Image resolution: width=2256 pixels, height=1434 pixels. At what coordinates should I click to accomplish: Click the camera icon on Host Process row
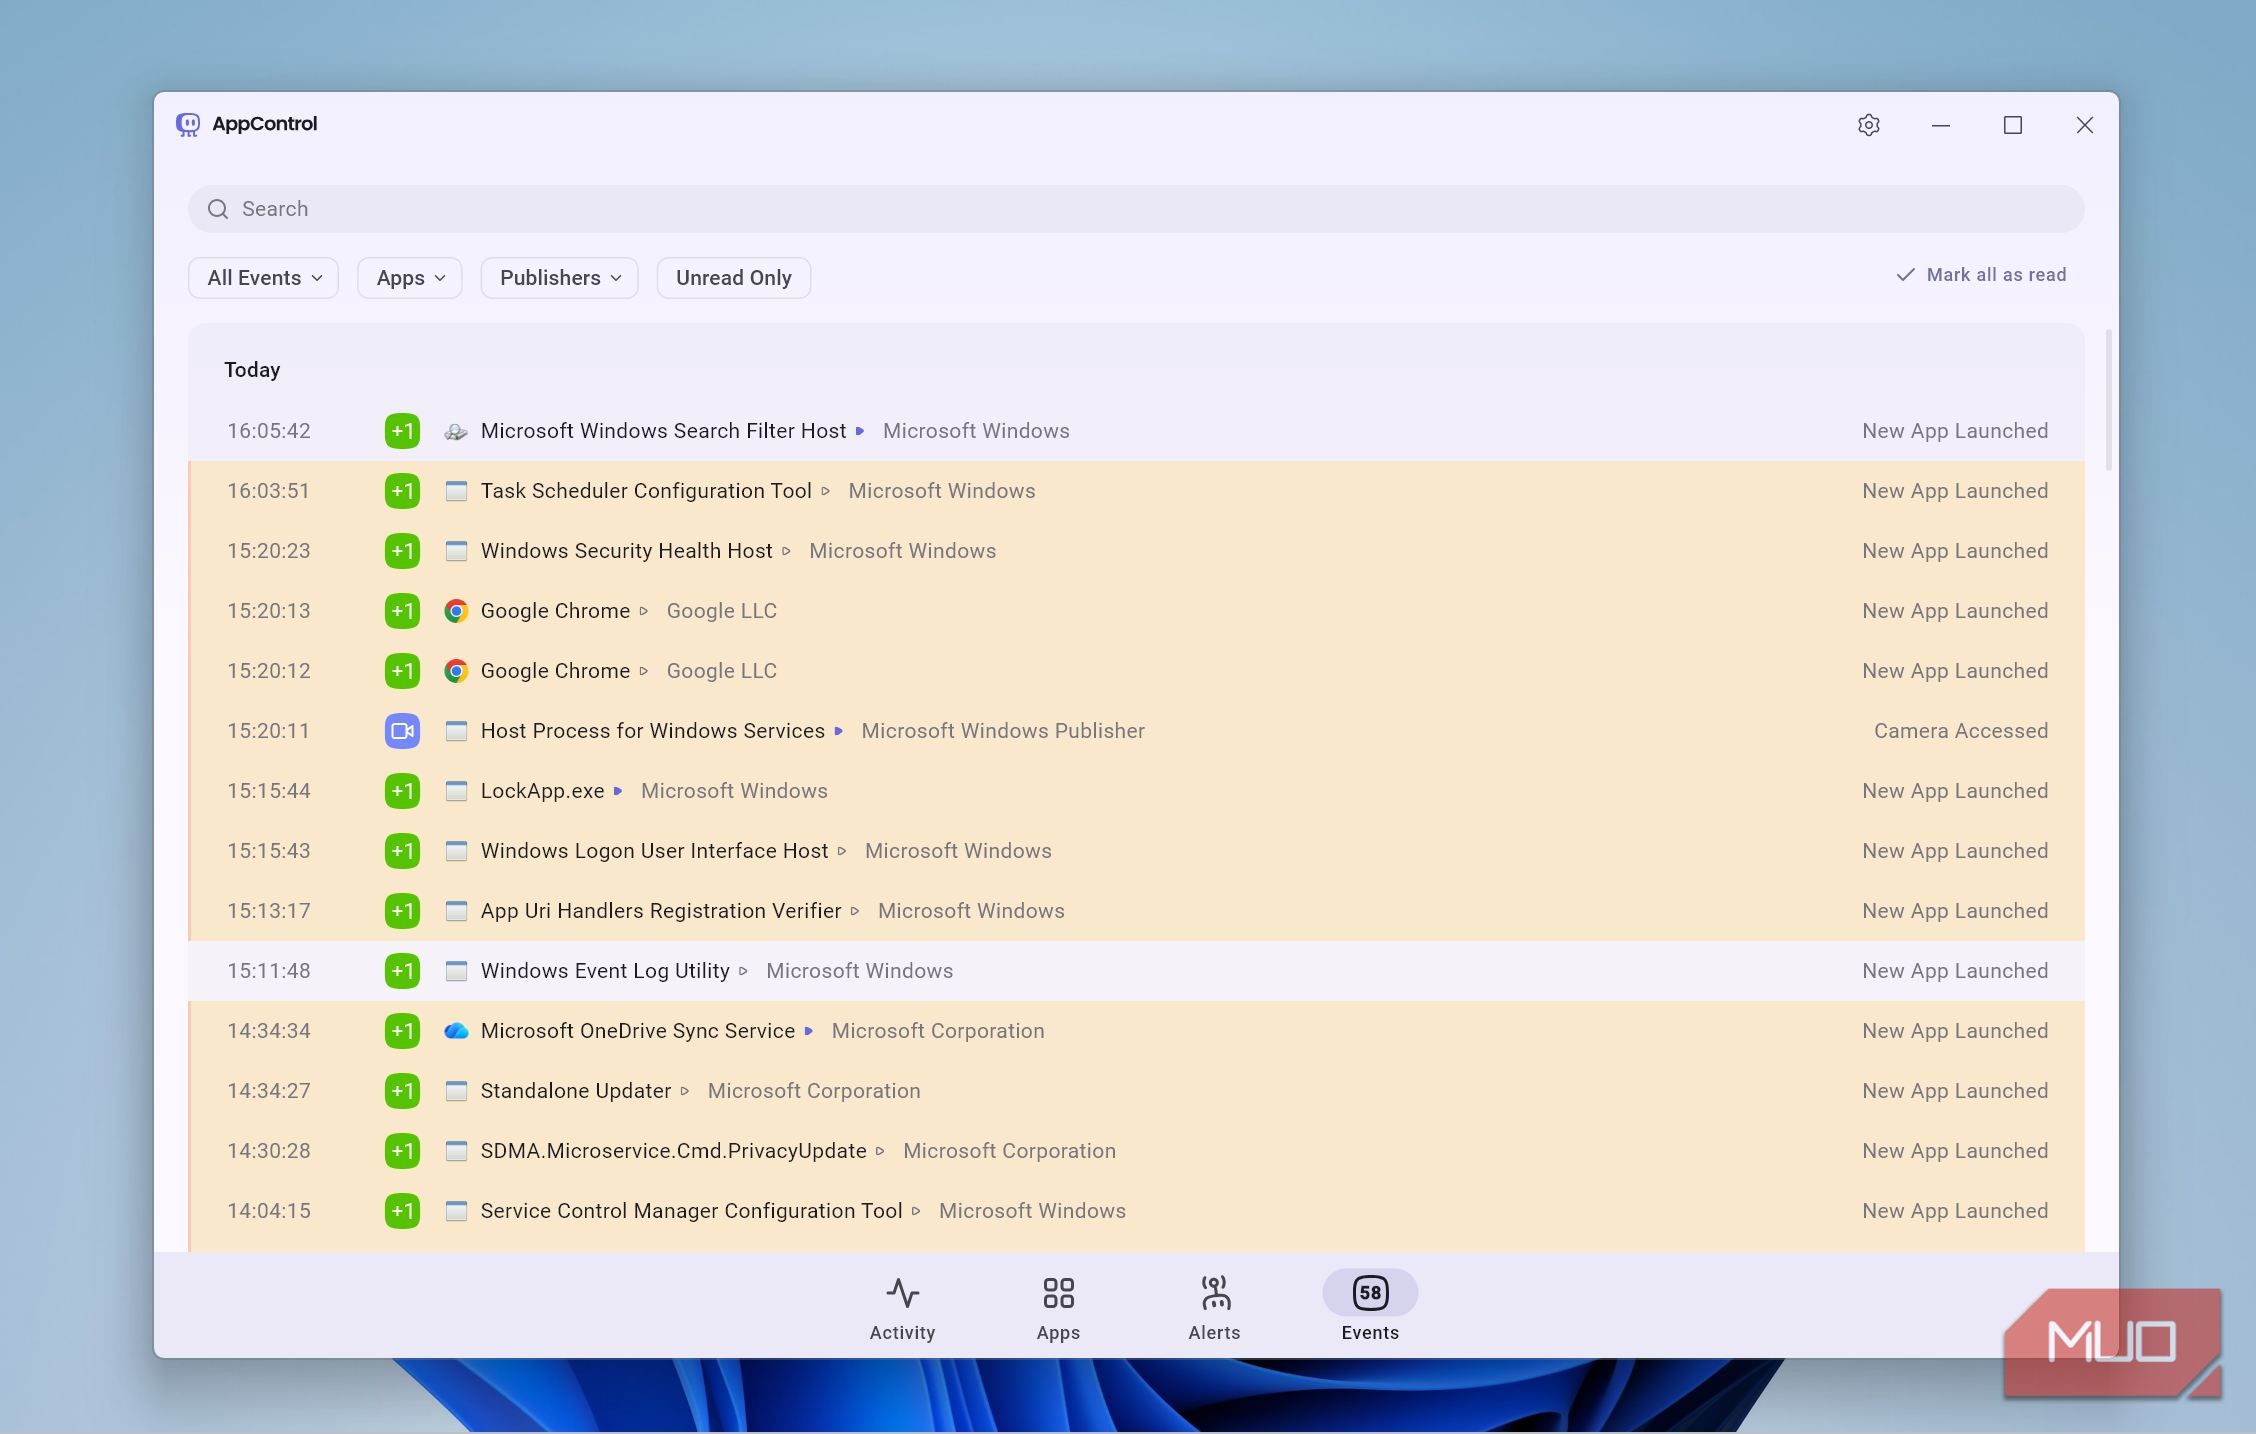[402, 731]
